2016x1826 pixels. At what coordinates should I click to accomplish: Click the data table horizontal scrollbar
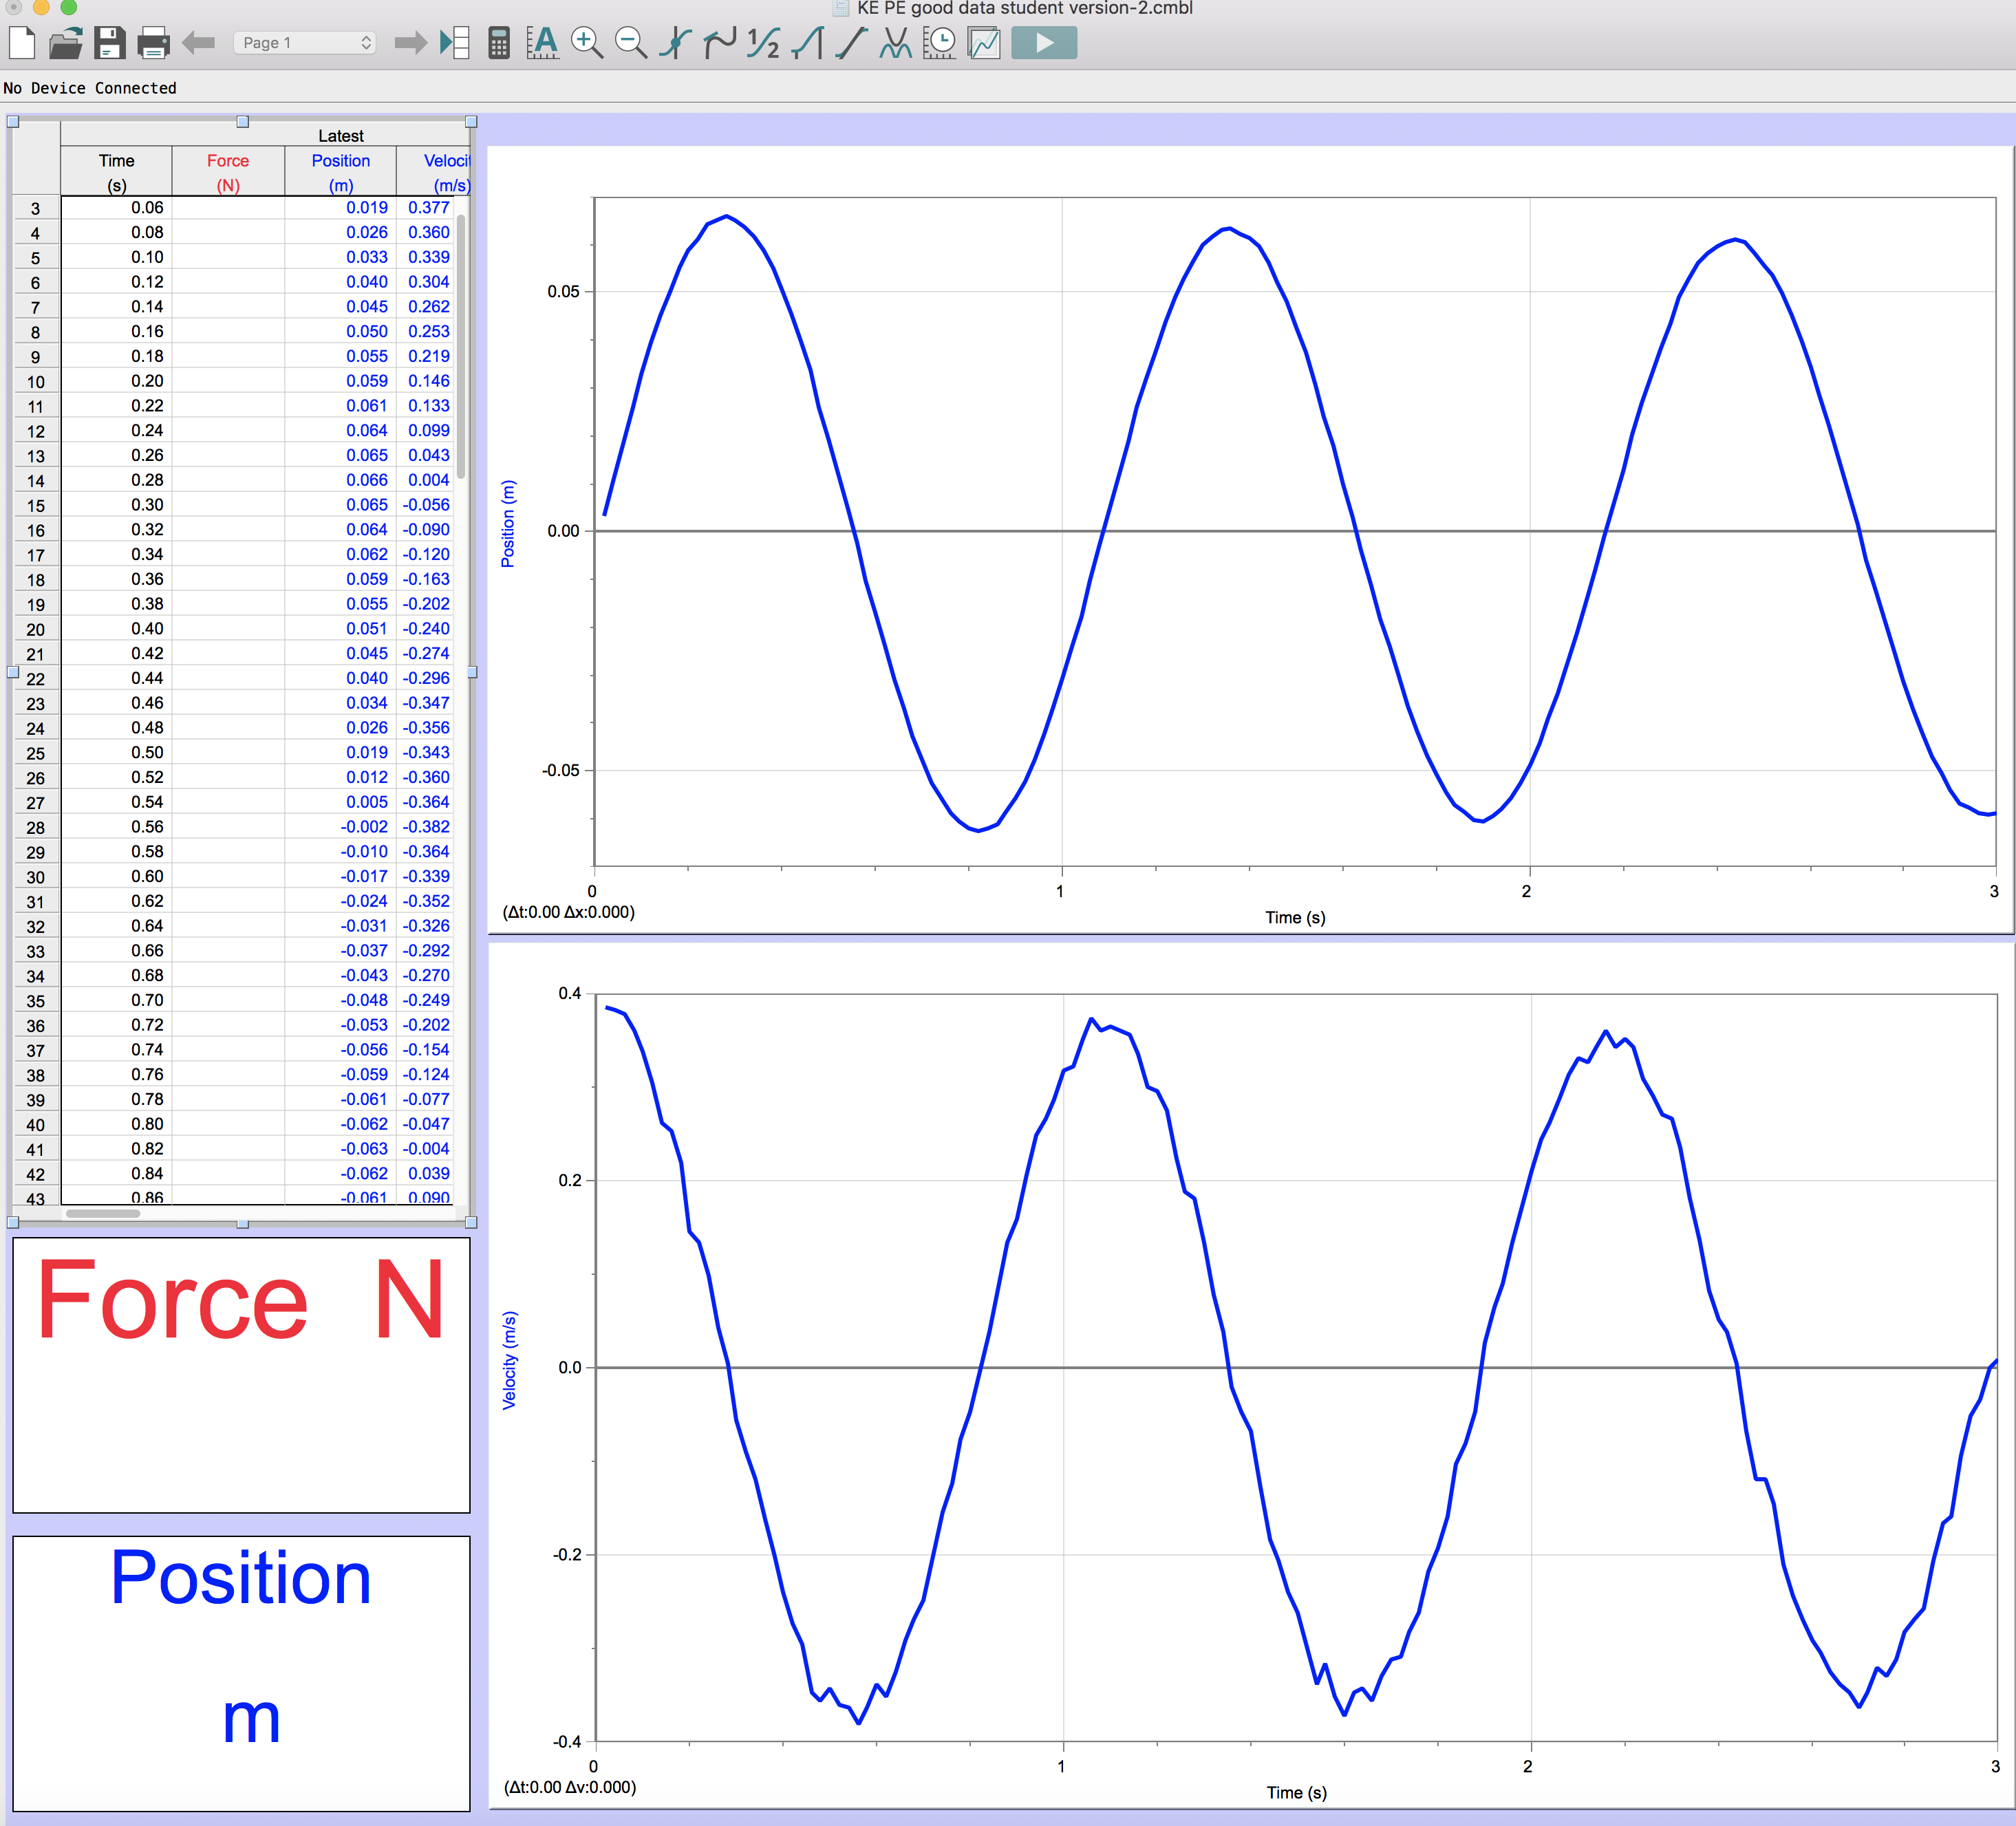[x=103, y=1213]
